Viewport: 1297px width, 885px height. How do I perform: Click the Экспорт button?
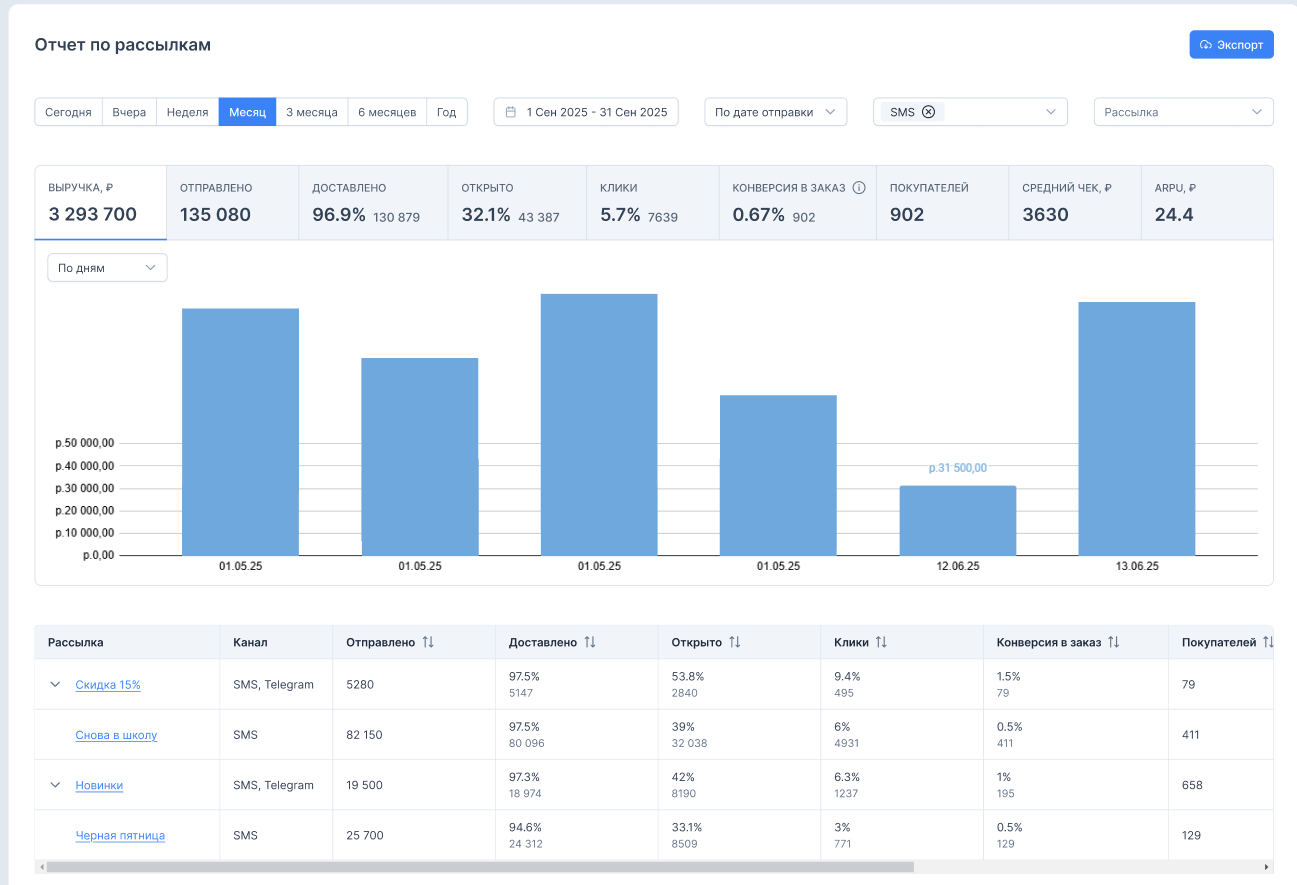pyautogui.click(x=1231, y=45)
